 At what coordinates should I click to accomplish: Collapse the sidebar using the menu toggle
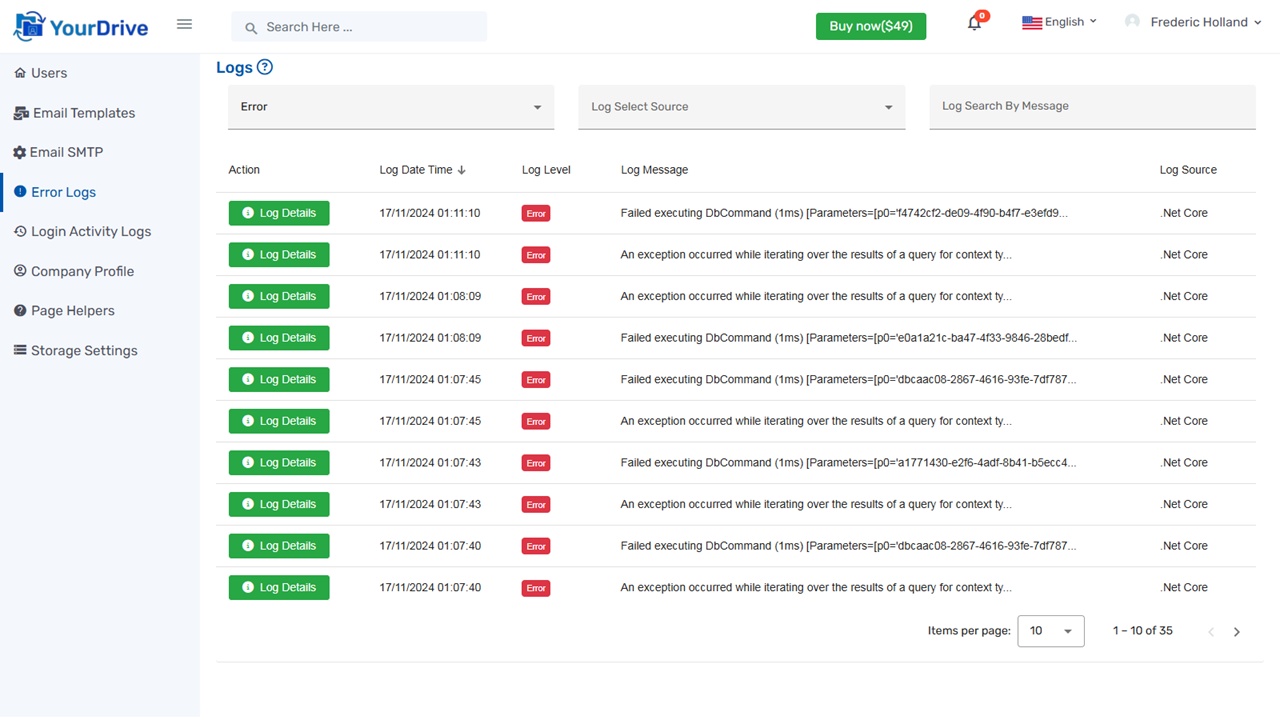coord(184,24)
